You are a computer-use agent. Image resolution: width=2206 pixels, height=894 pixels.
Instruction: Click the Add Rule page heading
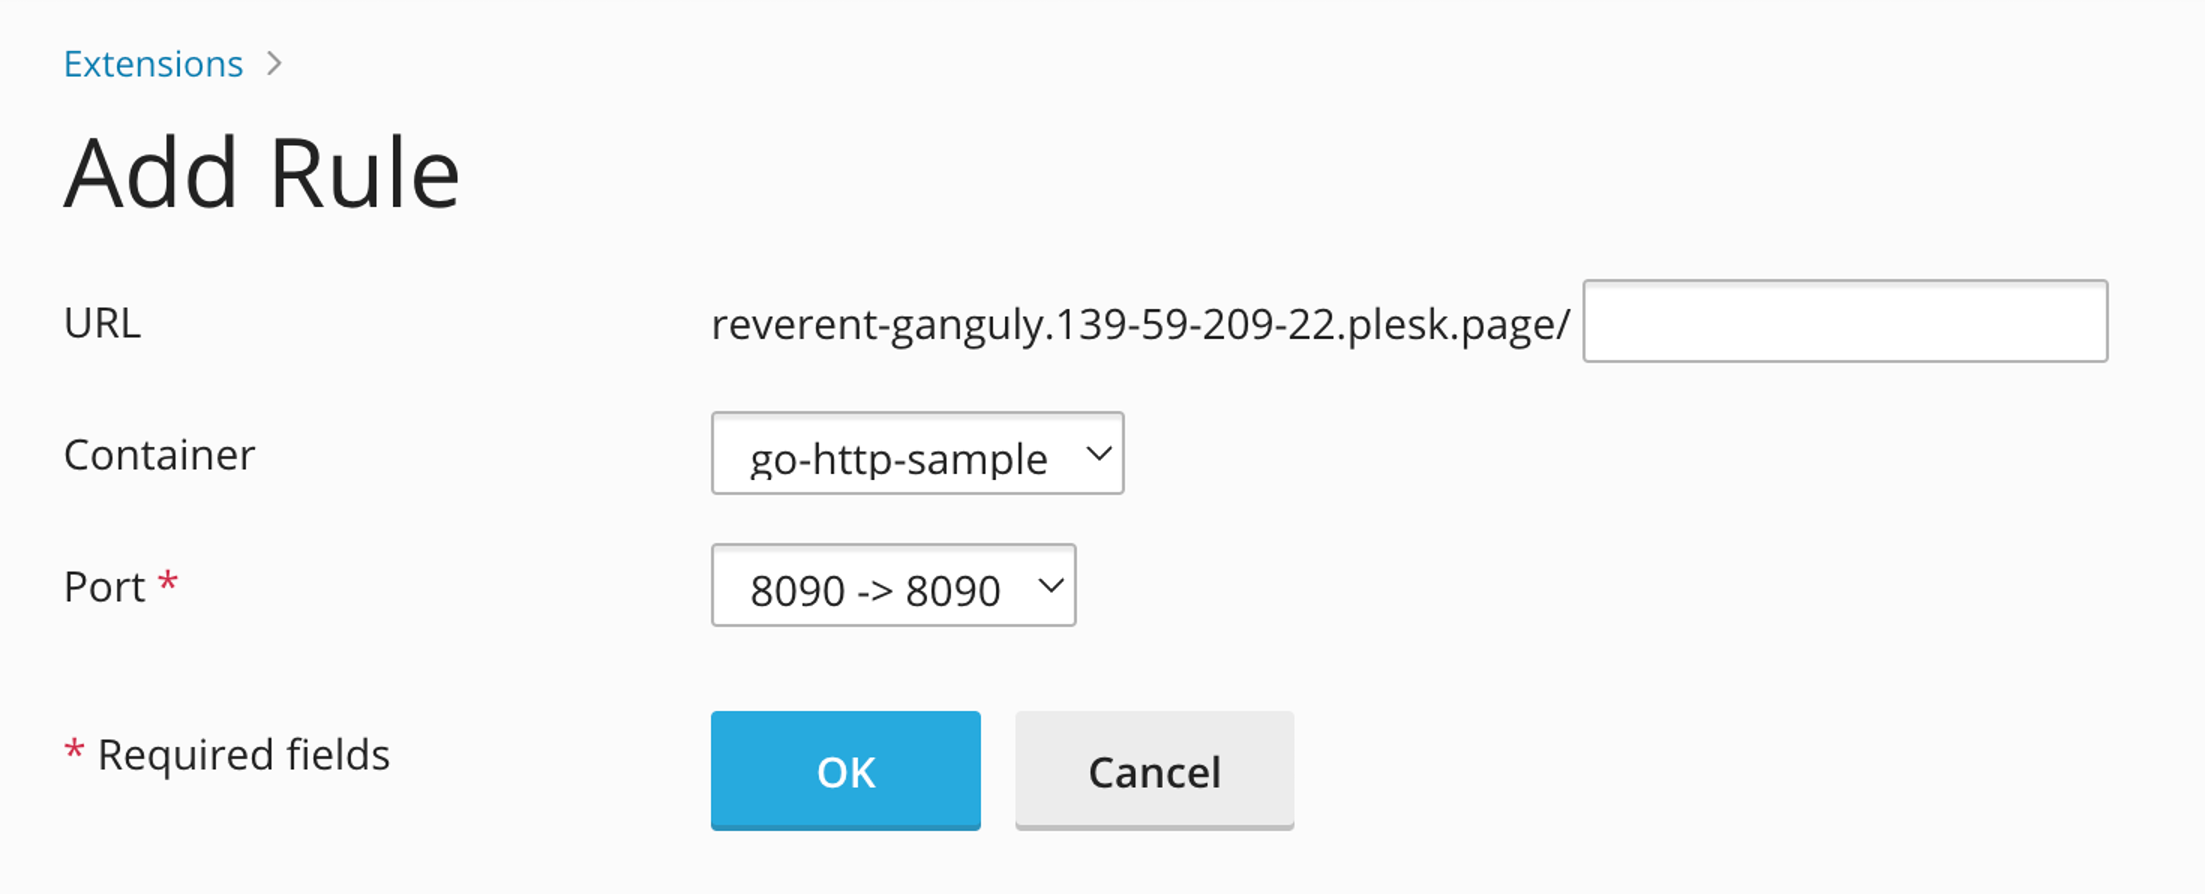tap(261, 172)
